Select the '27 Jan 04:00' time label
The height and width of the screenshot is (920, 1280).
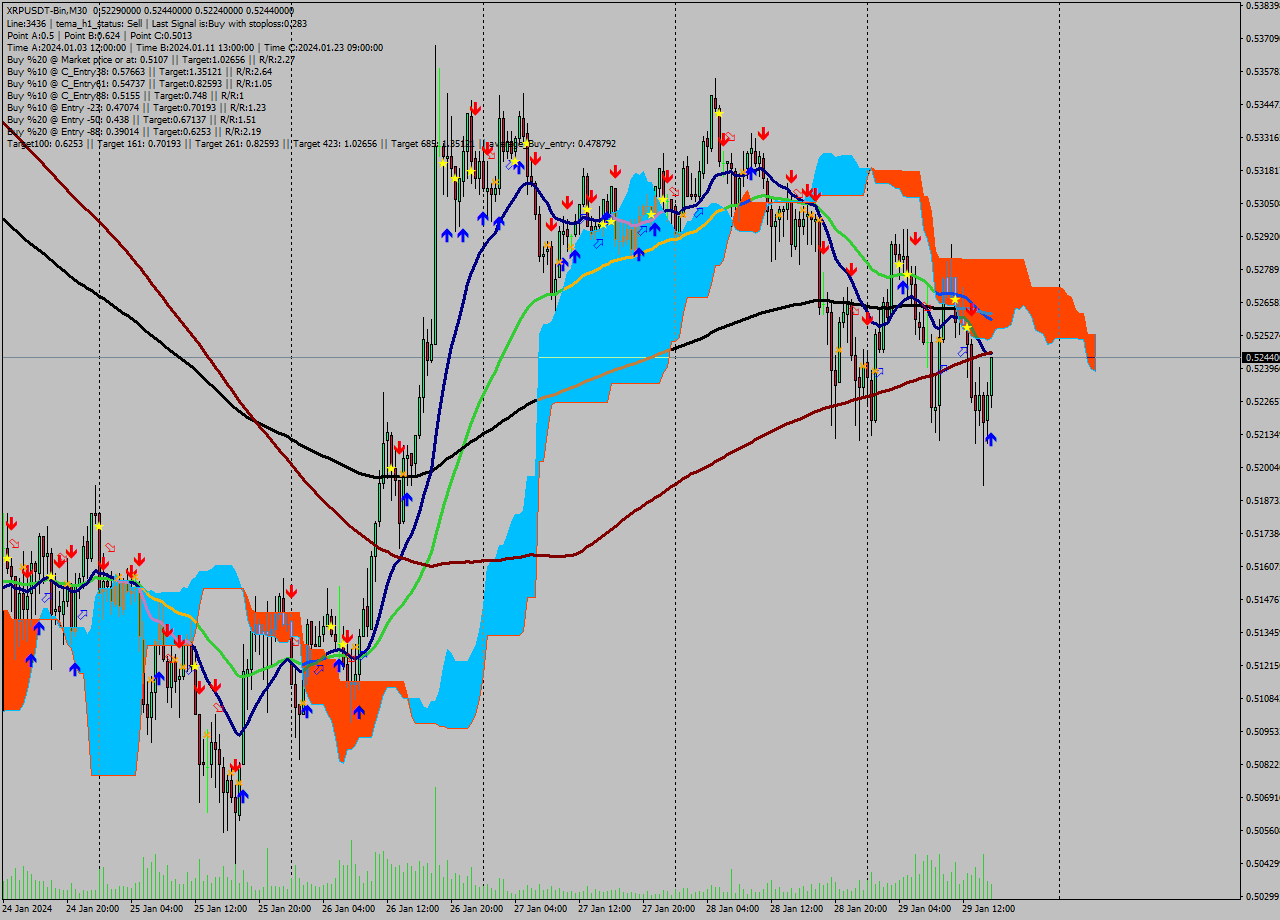541,909
